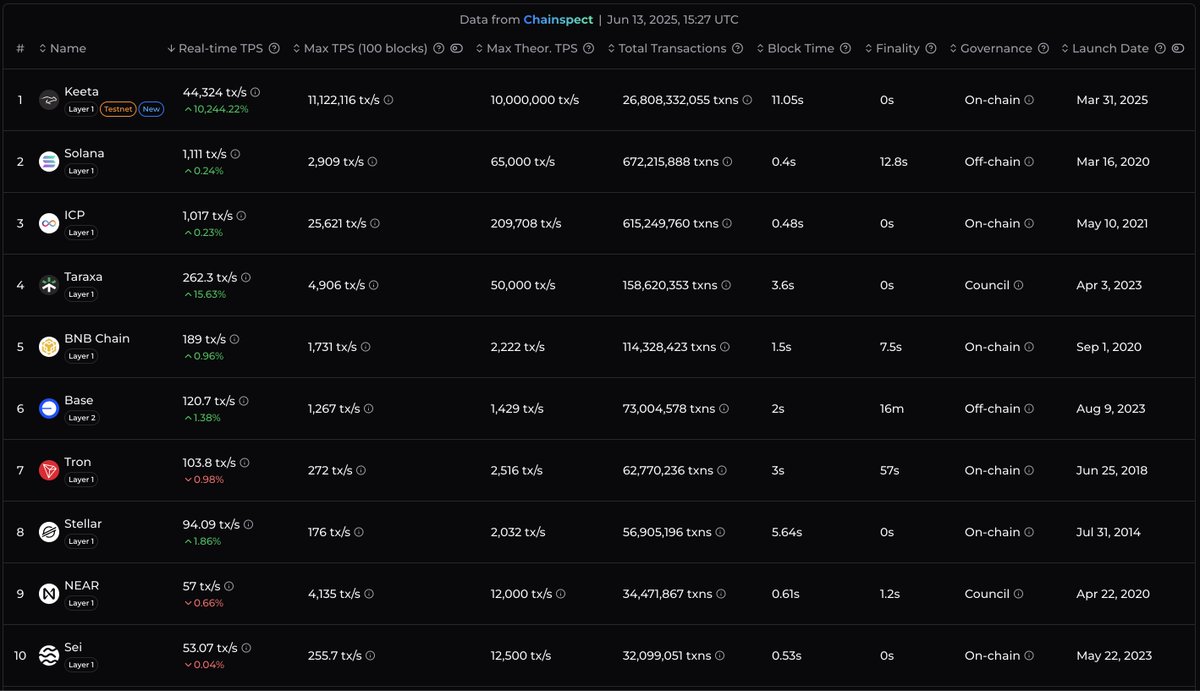
Task: Click the Layer 2 badge under Base
Action: pos(81,418)
